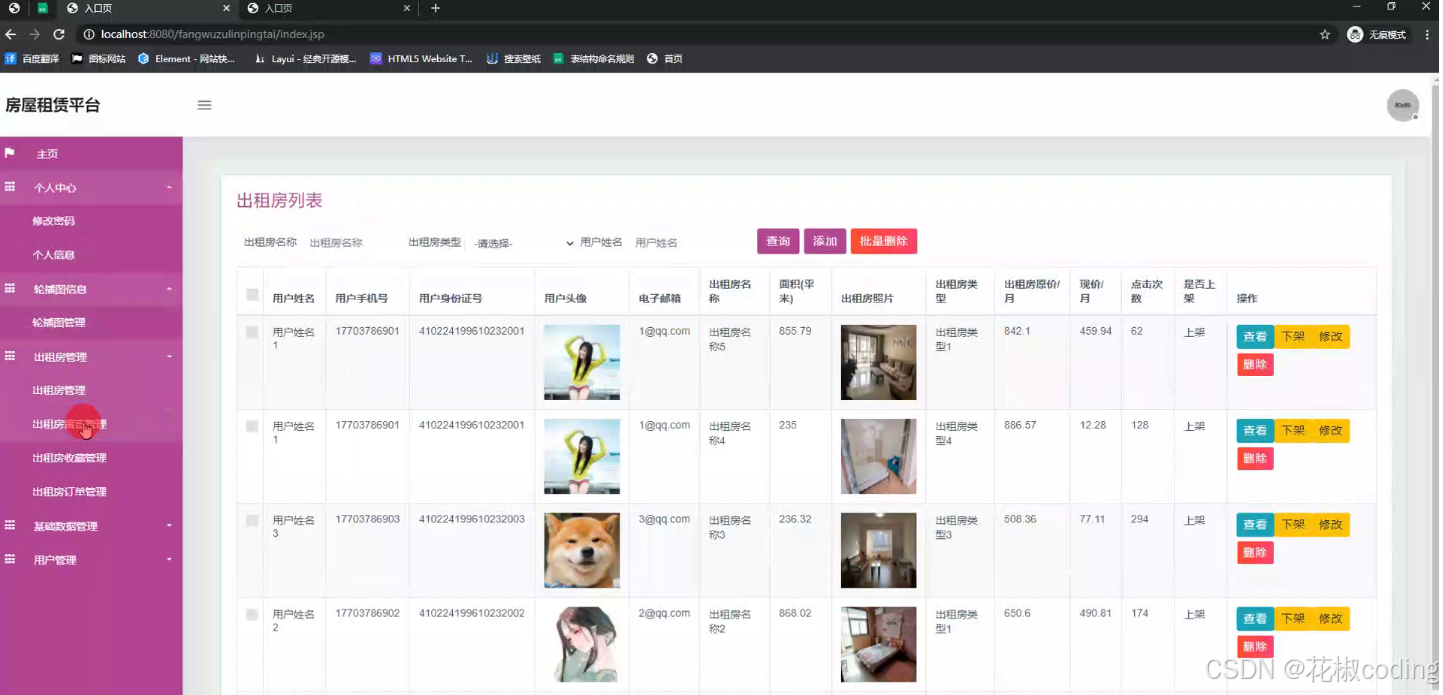Open the 首页 bookmark
Screen dimensions: 1443x695
(x=665, y=59)
